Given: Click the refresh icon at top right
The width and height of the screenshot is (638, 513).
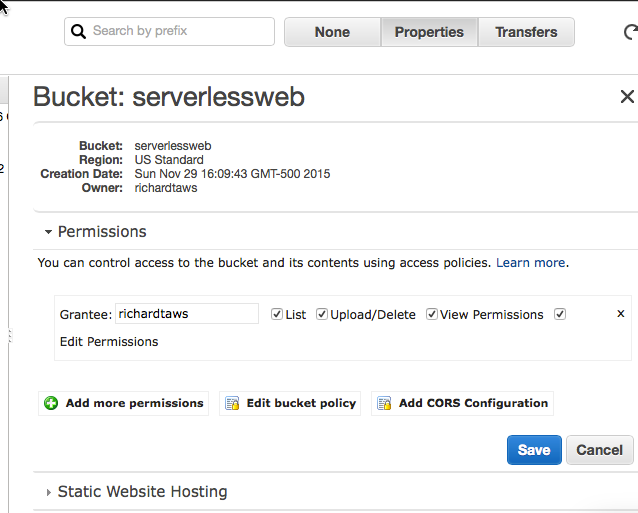Looking at the screenshot, I should (628, 32).
